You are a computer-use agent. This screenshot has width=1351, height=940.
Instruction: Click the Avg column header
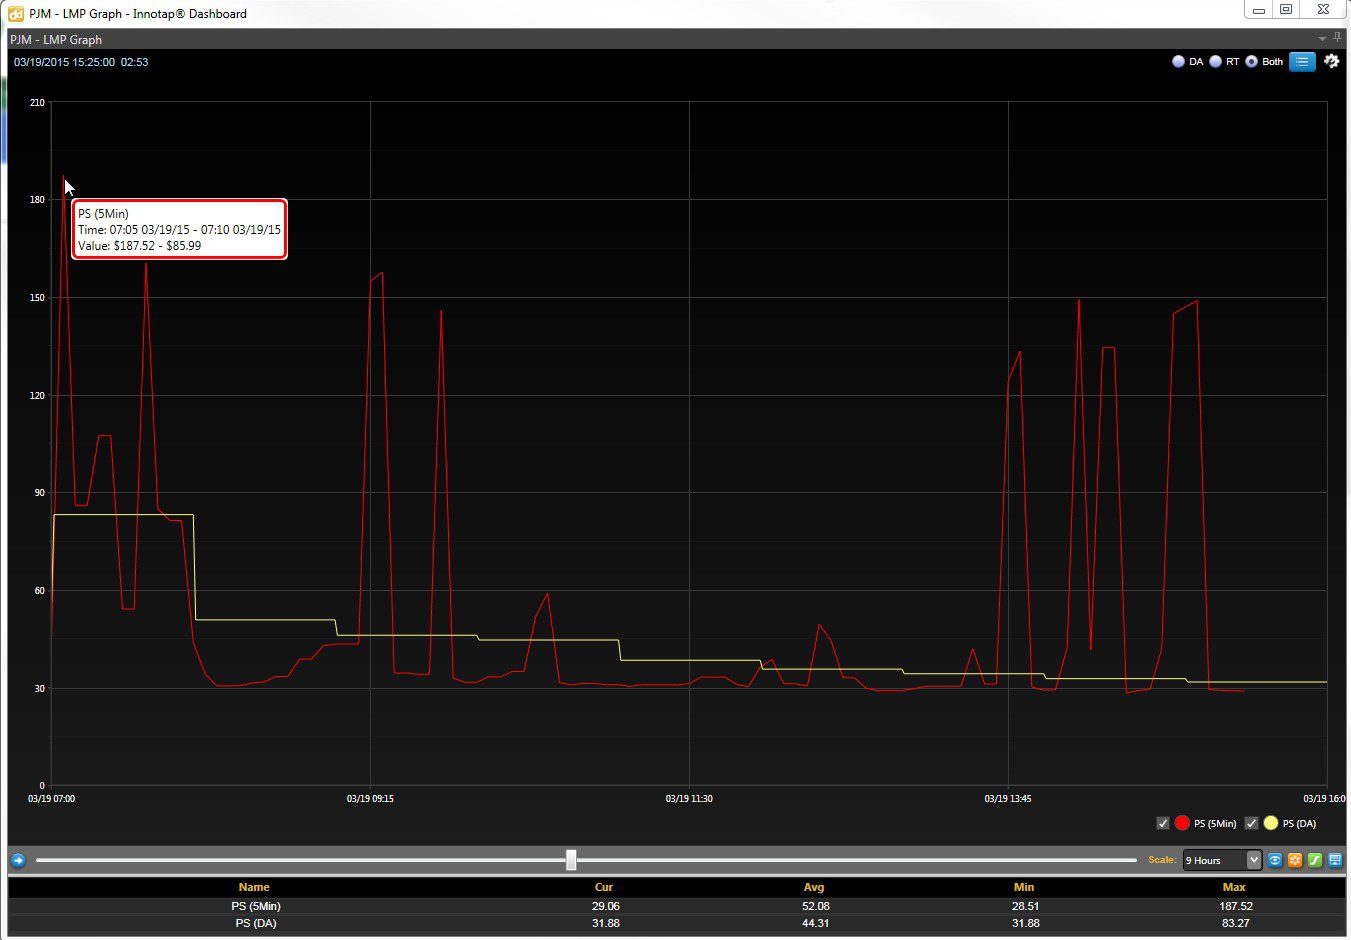pos(814,887)
